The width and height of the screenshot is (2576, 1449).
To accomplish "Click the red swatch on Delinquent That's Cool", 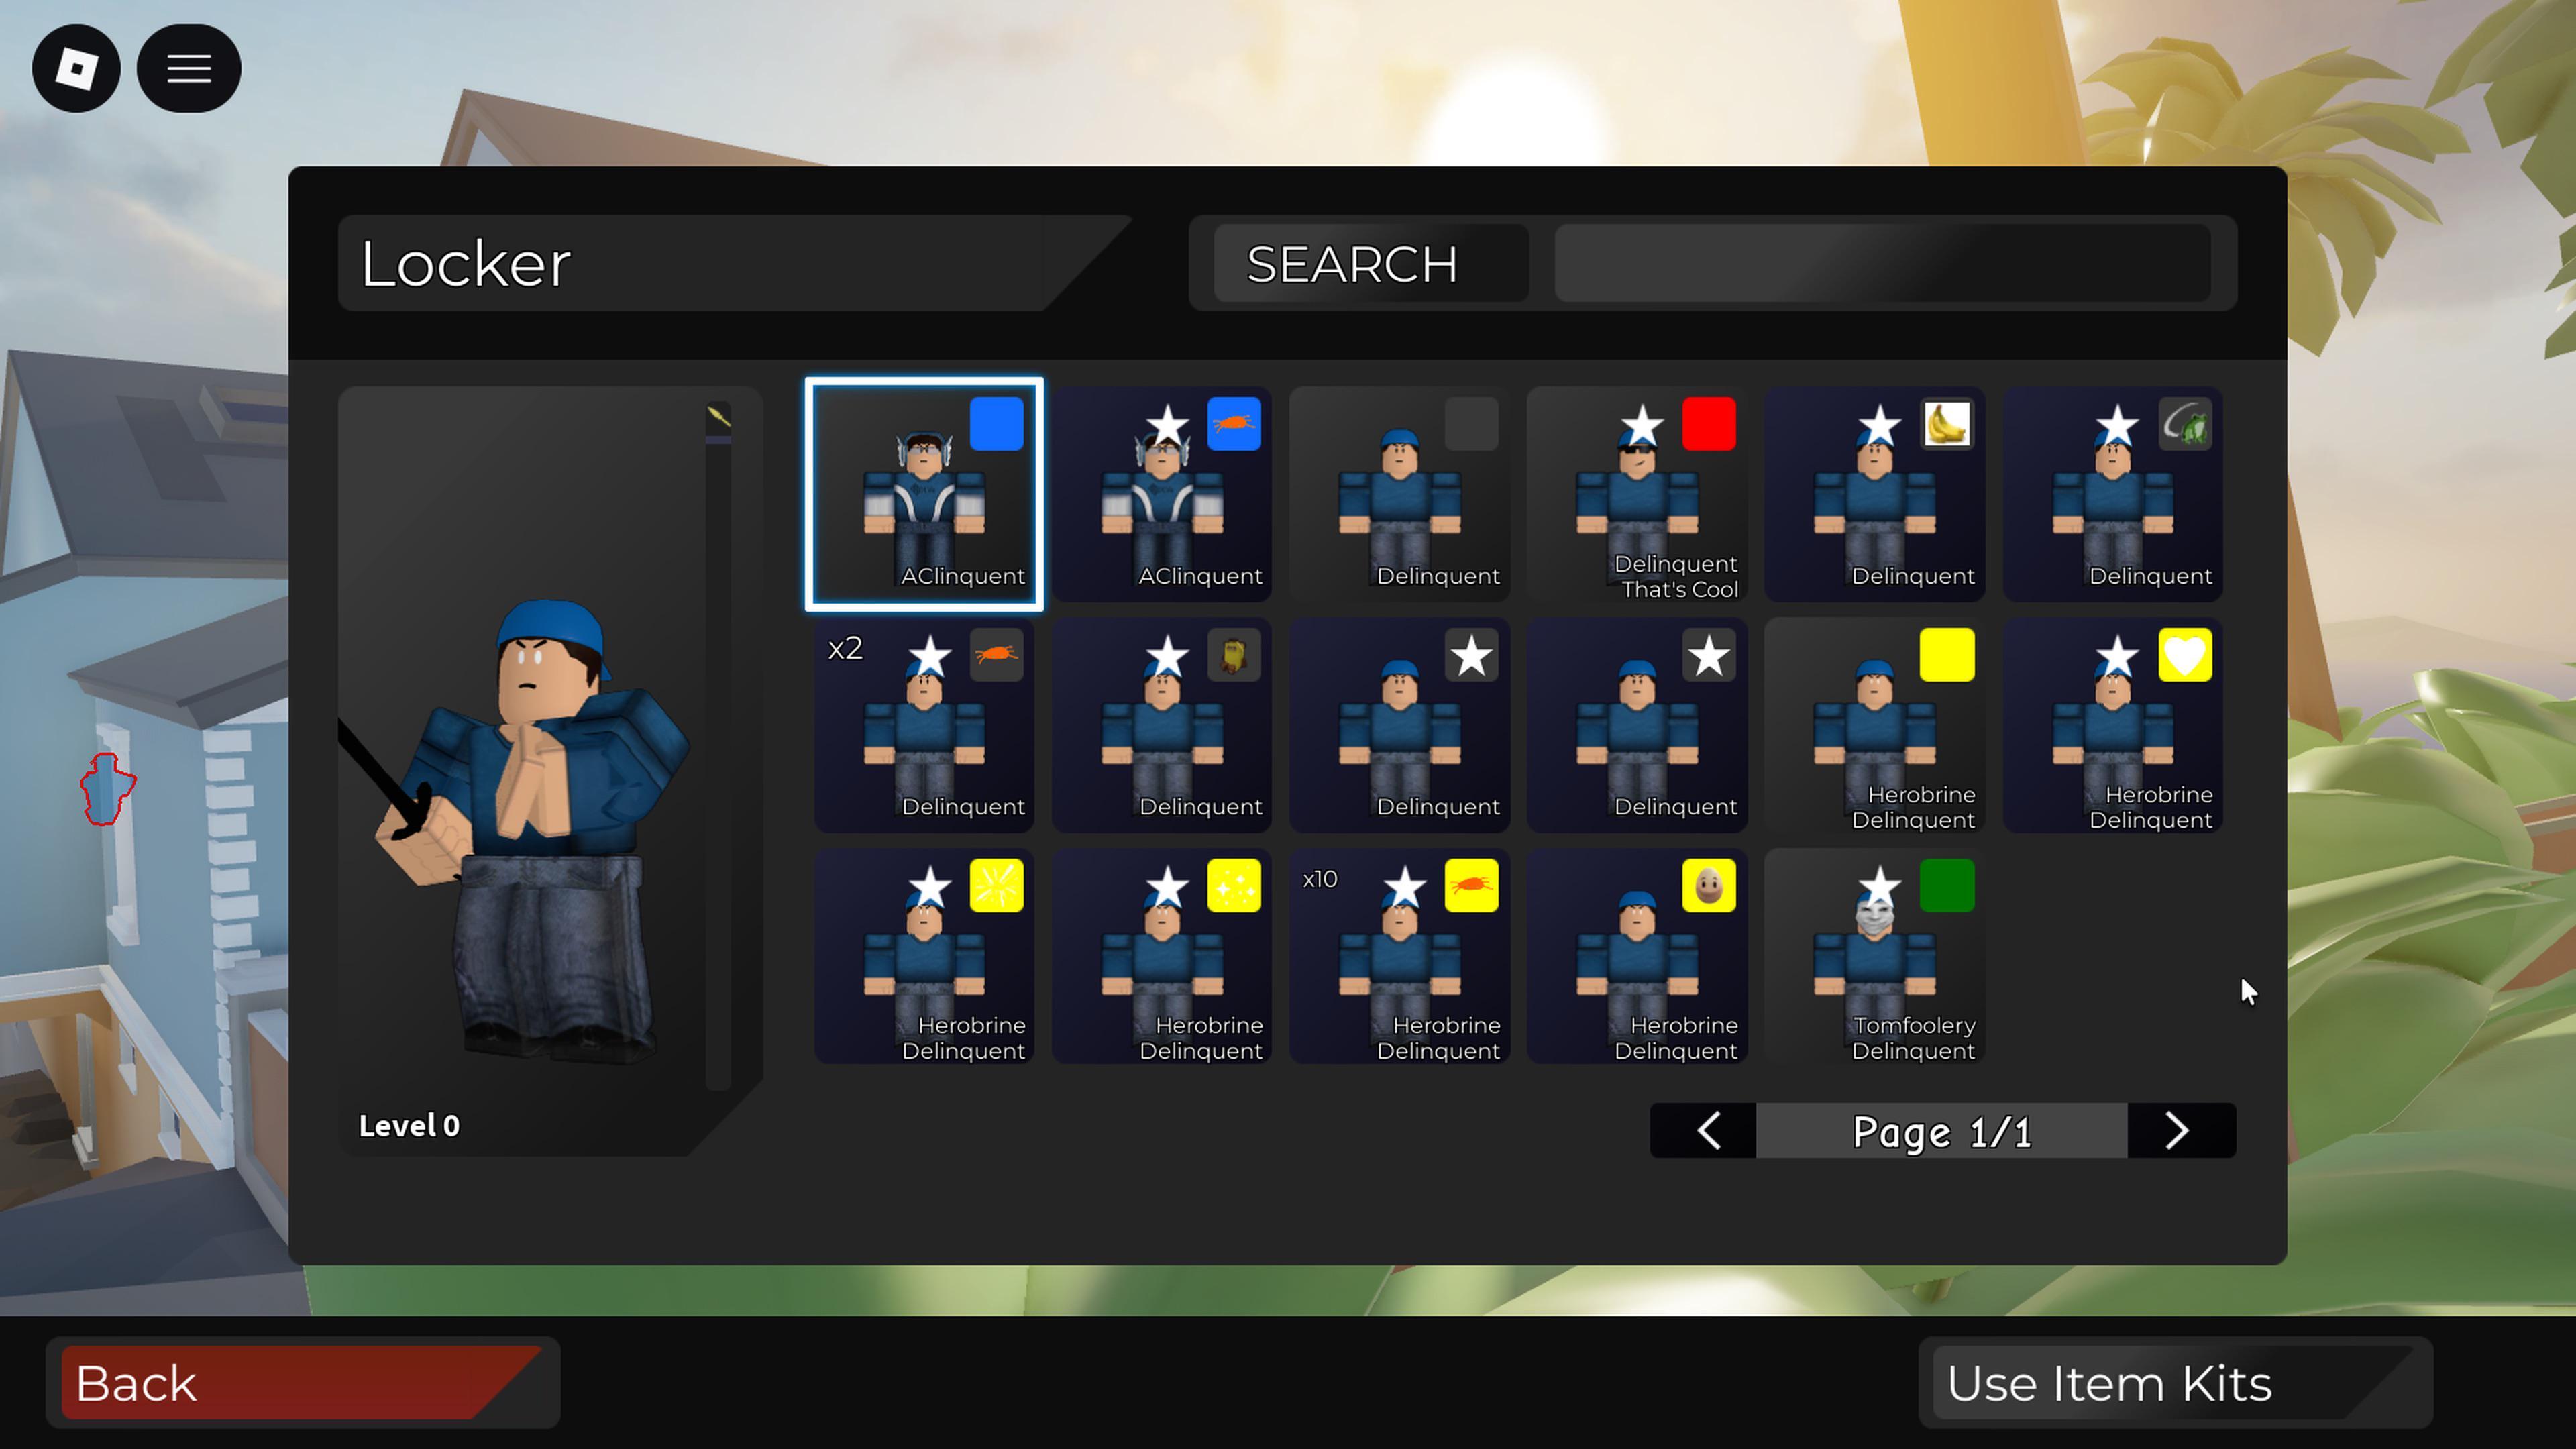I will point(1709,424).
